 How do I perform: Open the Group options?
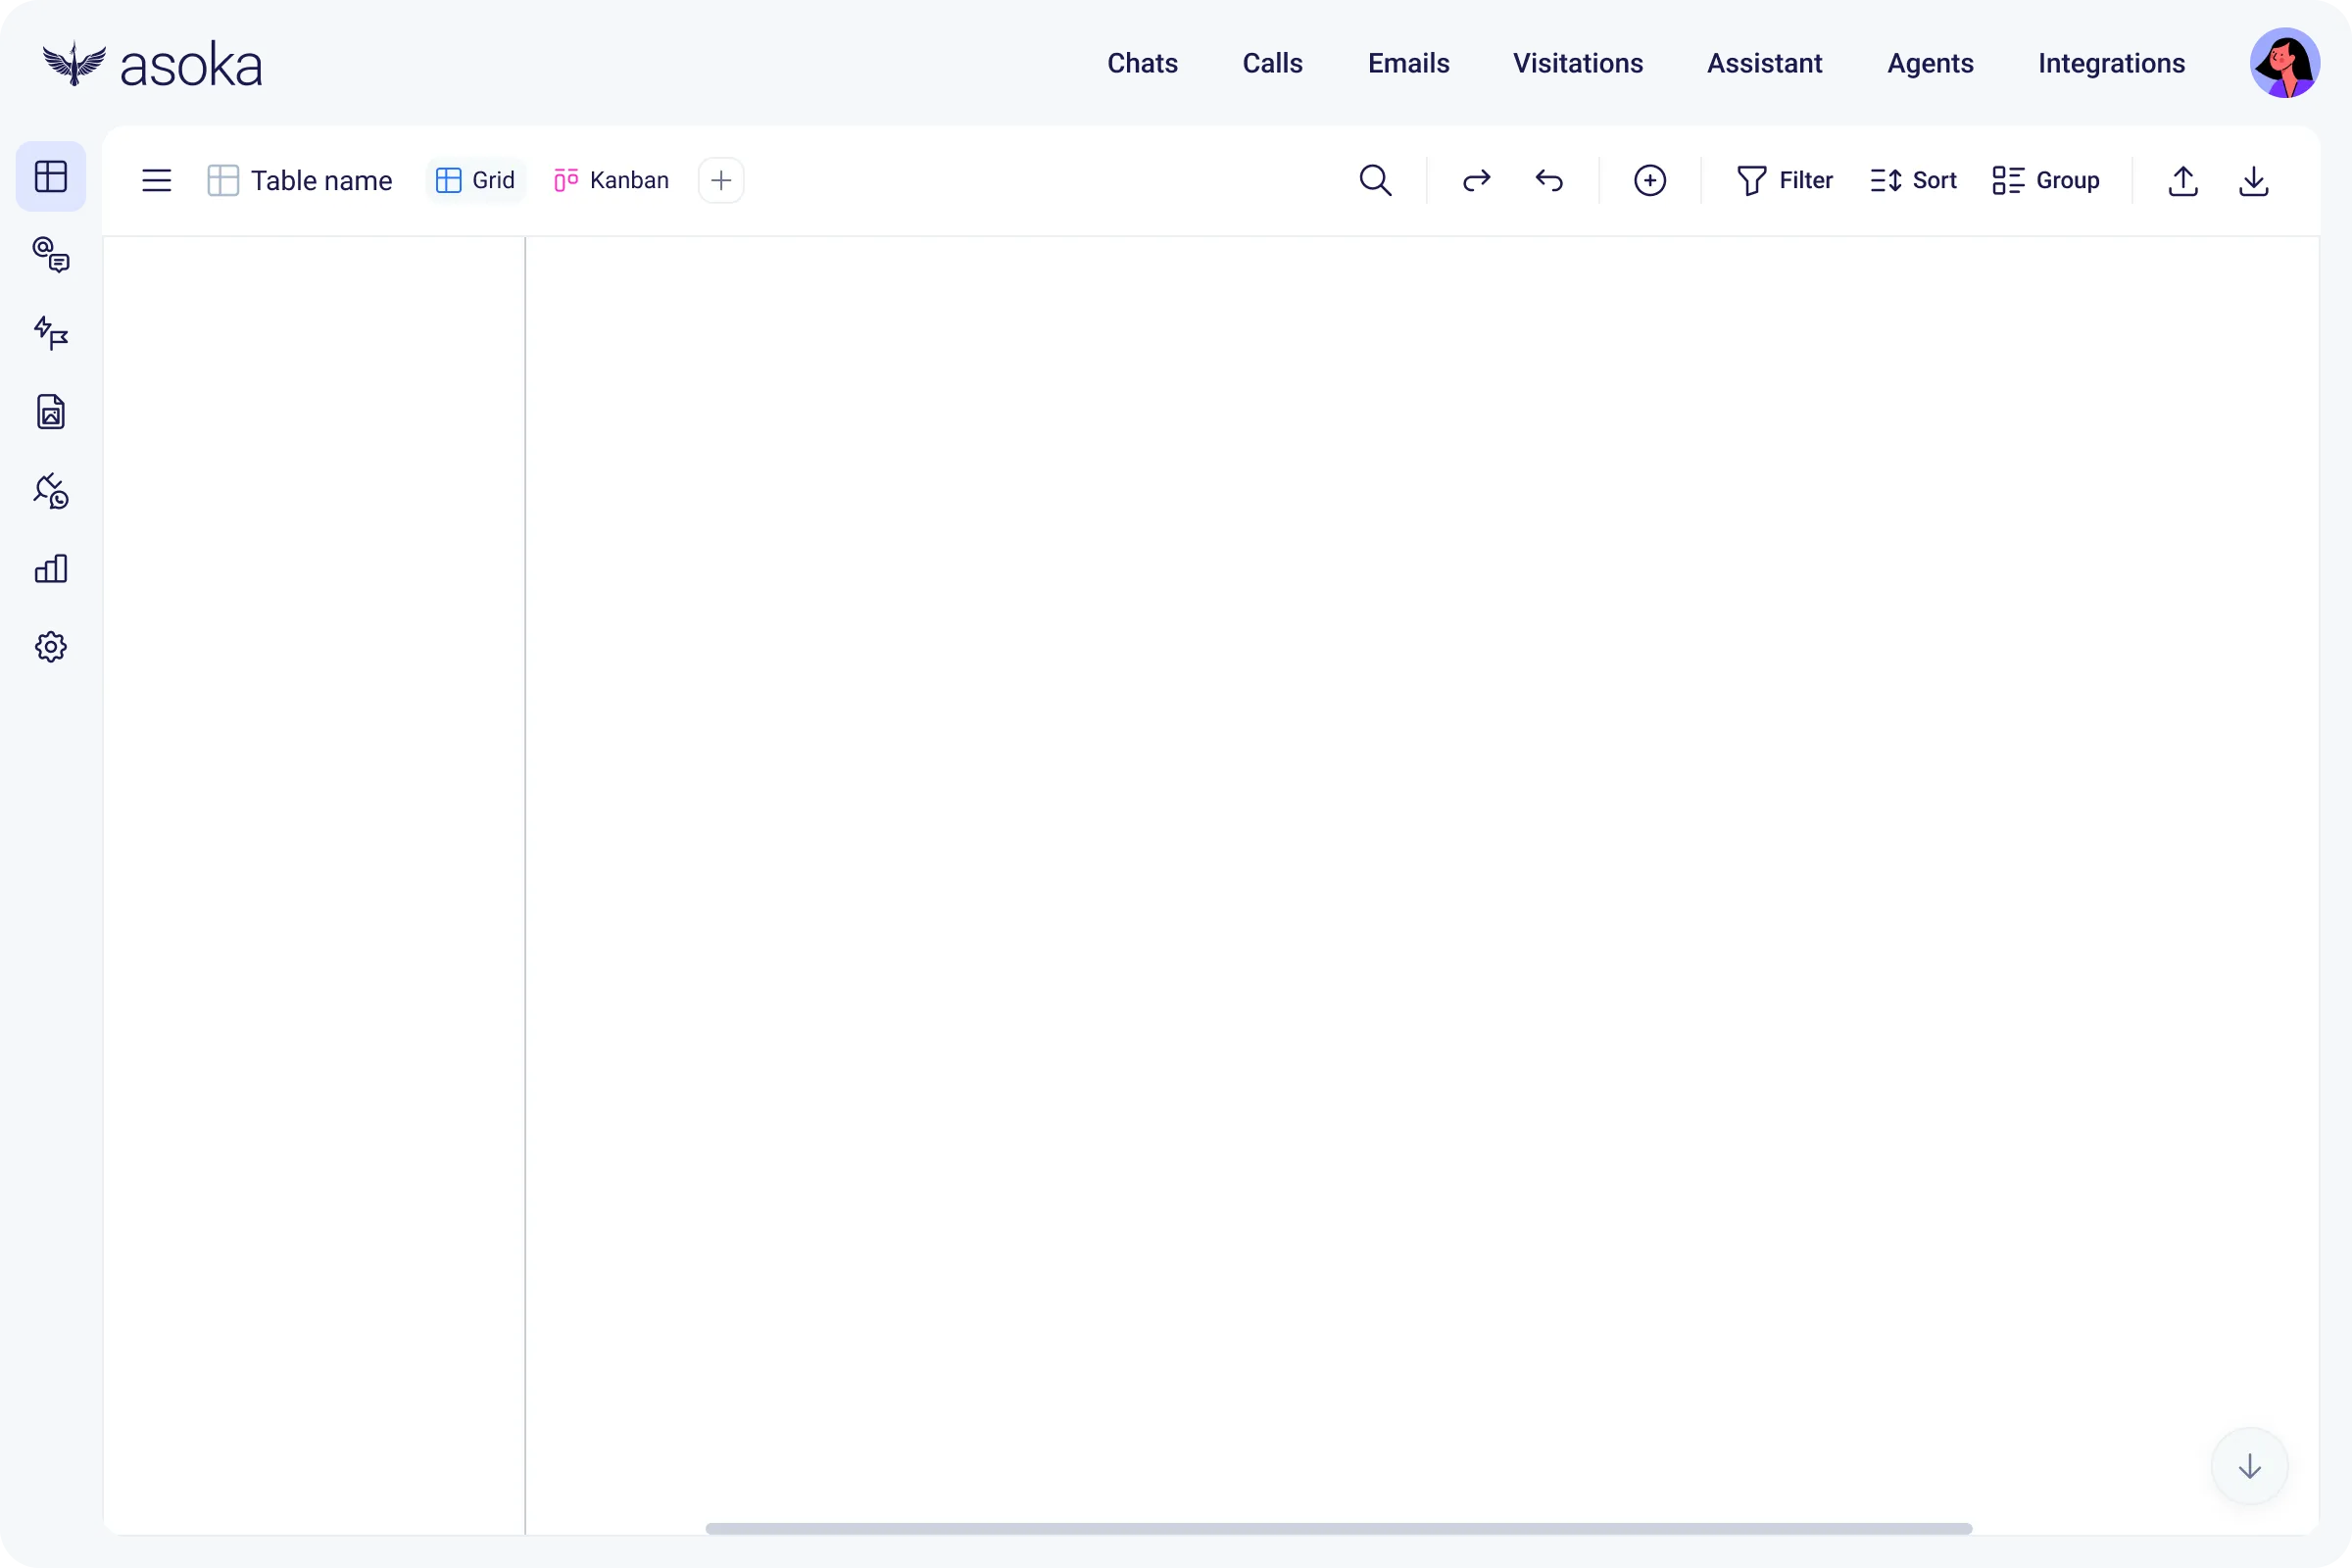pyautogui.click(x=2046, y=180)
